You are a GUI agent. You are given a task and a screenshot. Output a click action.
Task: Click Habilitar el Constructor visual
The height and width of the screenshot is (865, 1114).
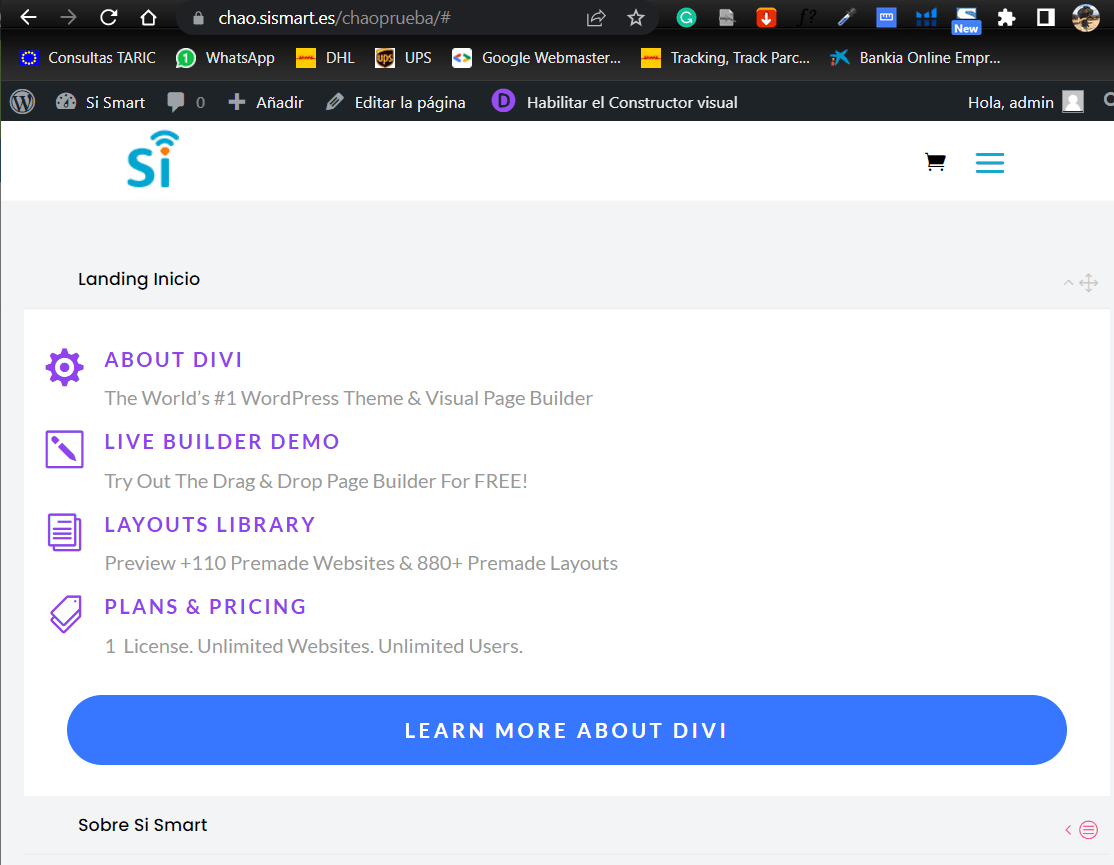[x=615, y=102]
